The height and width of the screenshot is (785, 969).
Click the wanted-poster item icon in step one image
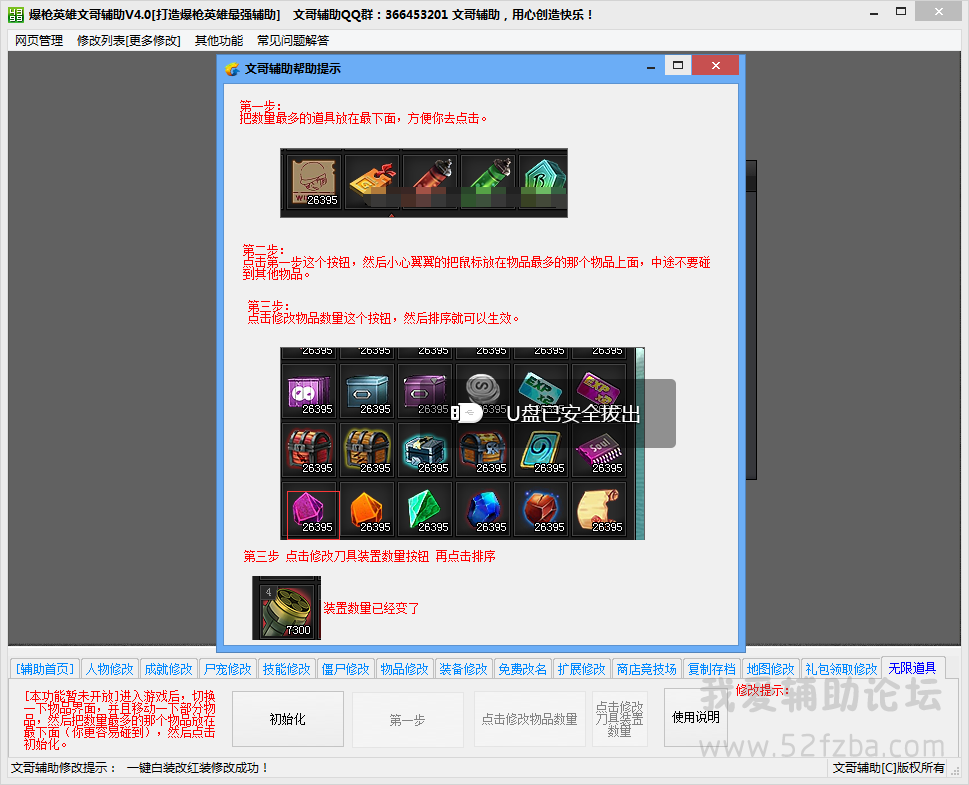click(314, 182)
